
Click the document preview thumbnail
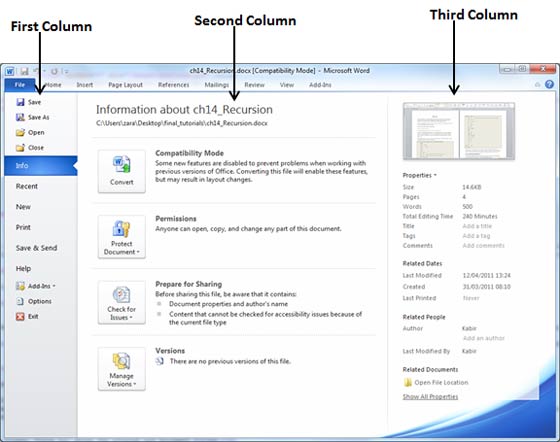click(x=459, y=131)
